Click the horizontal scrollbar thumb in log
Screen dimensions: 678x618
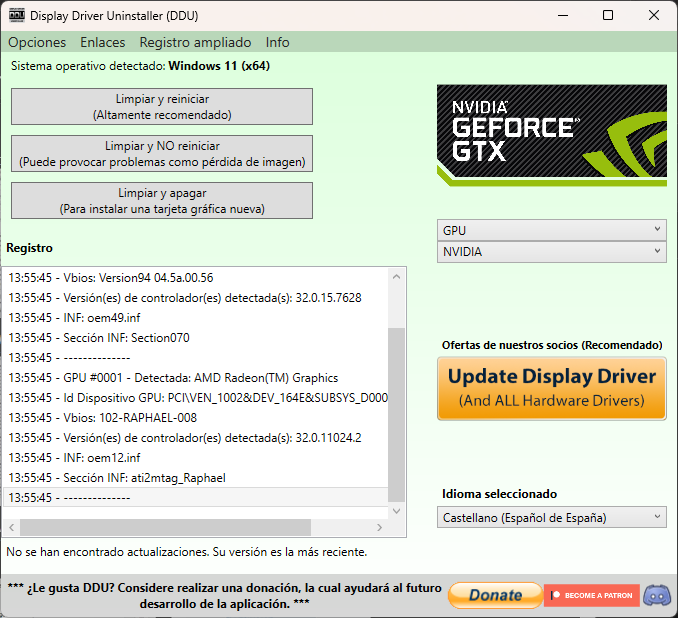[x=165, y=527]
